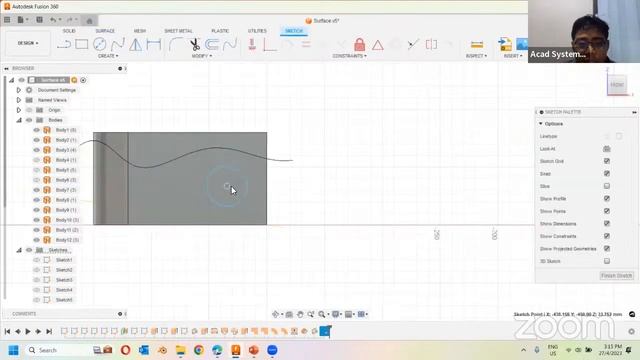Toggle the Show Profile checkbox
The image size is (640, 360).
(607, 199)
